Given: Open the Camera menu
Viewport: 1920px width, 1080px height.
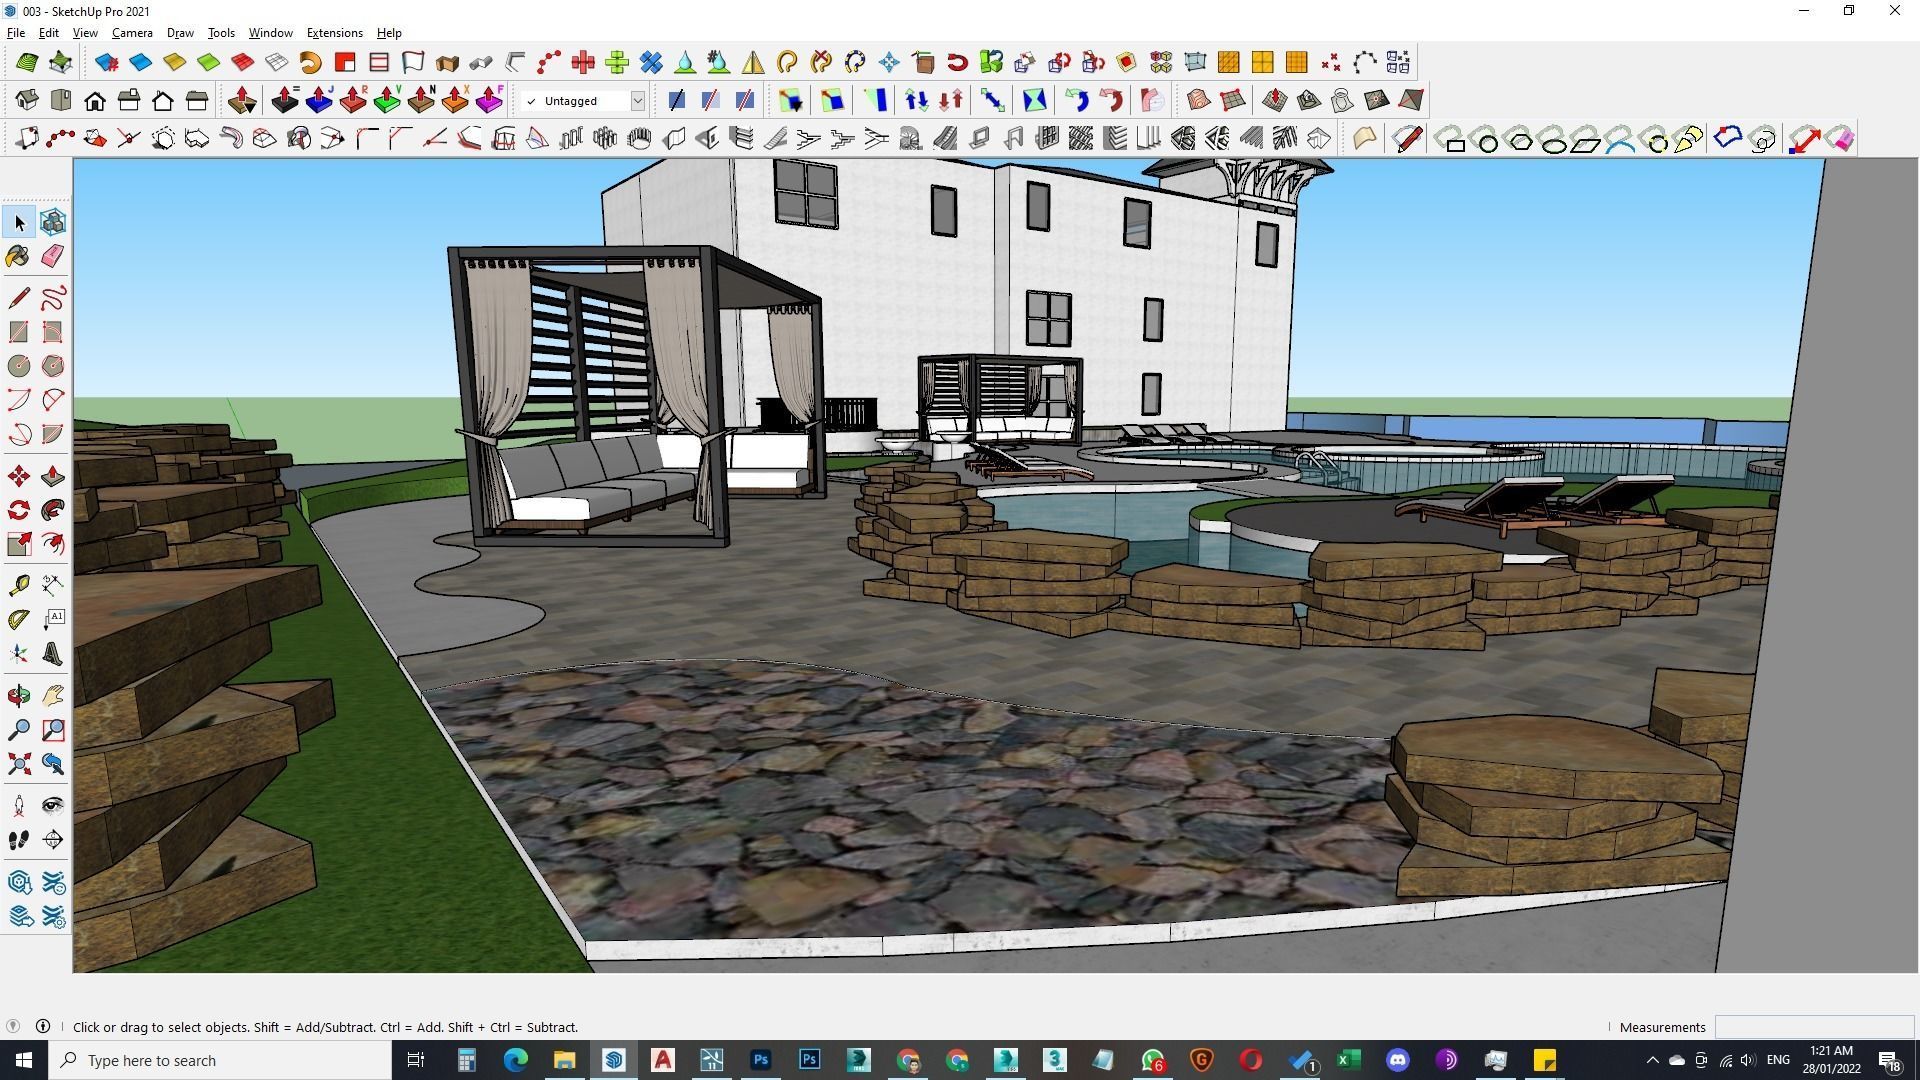Looking at the screenshot, I should click(132, 33).
